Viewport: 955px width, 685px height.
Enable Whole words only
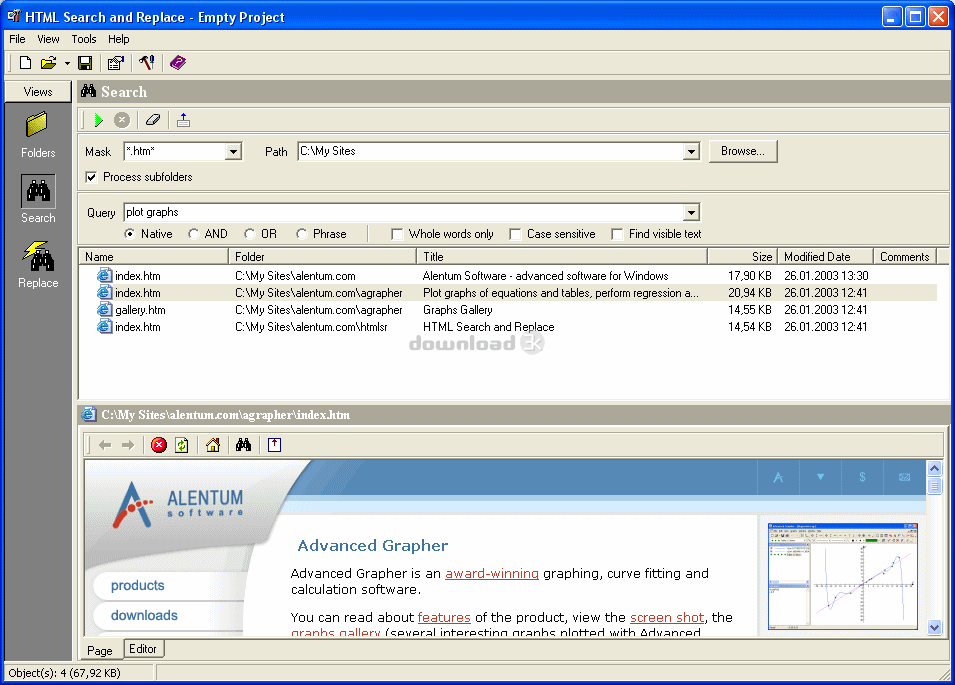click(x=397, y=234)
